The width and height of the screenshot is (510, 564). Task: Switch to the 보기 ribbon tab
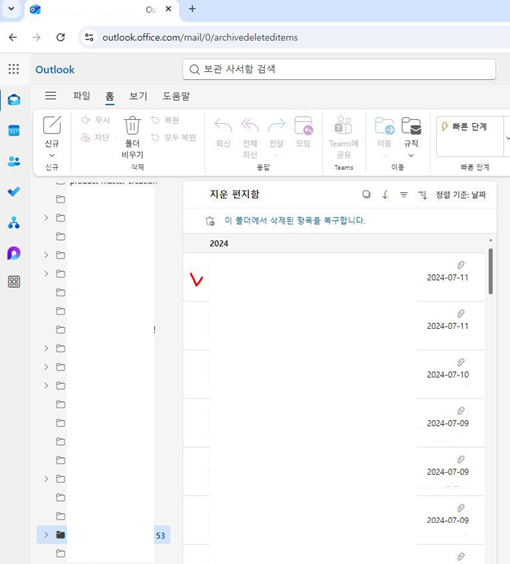pos(138,96)
